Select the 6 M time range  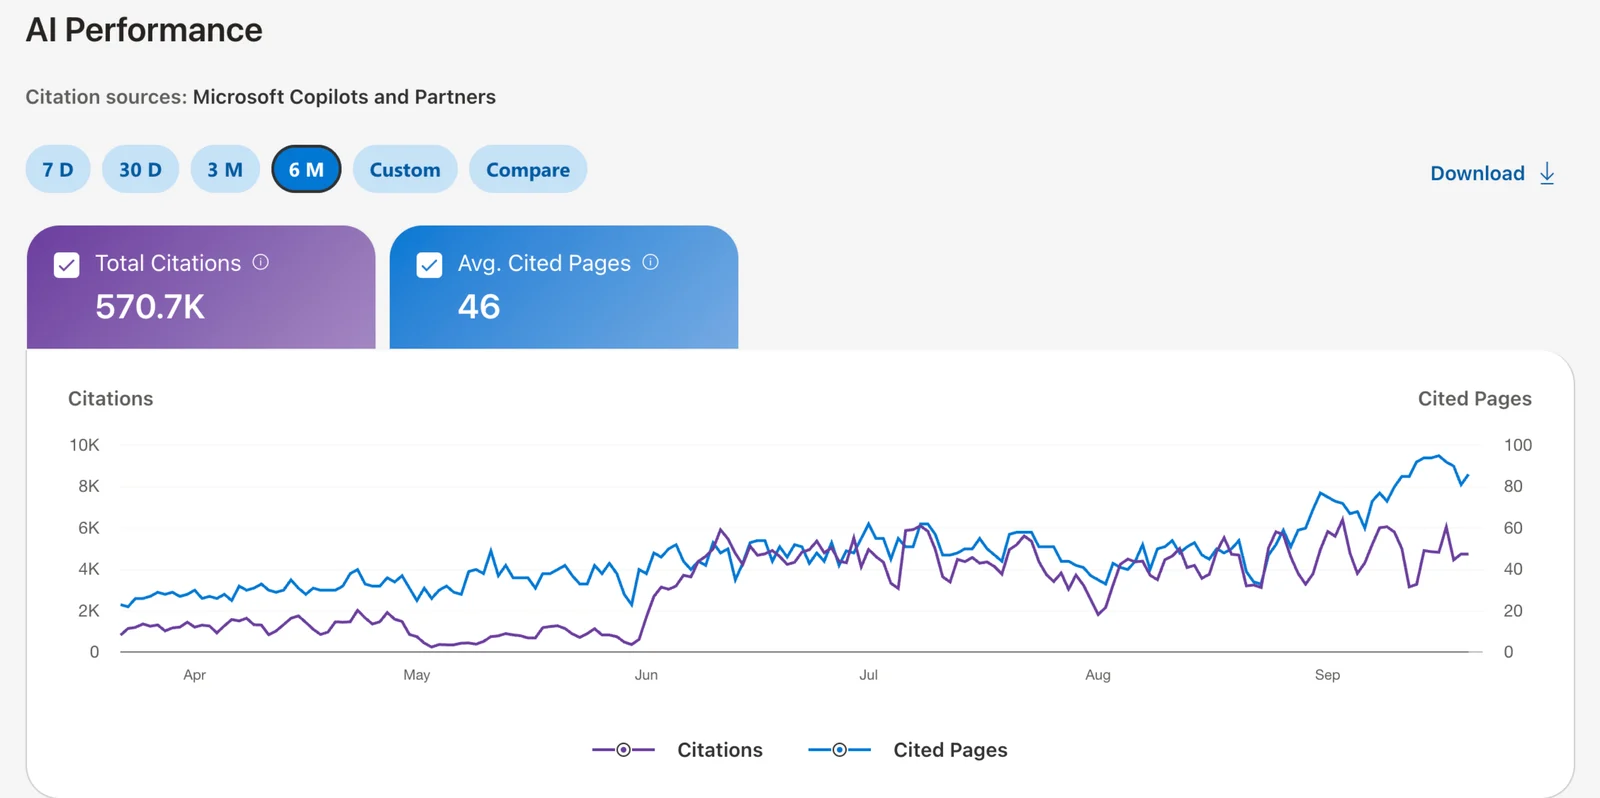(306, 169)
